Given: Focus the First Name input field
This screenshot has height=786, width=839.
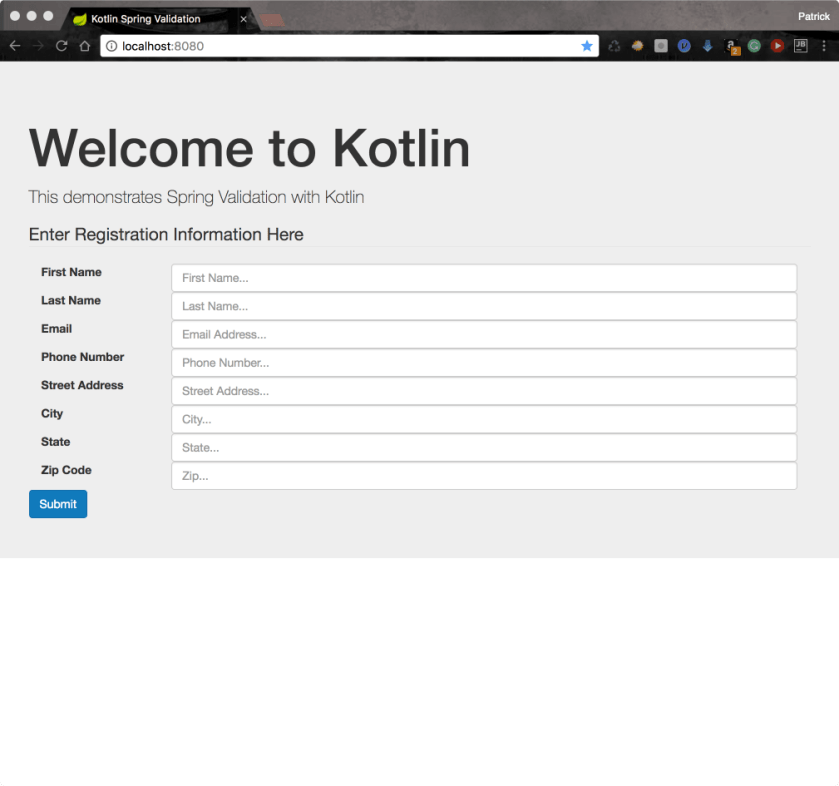Looking at the screenshot, I should point(484,278).
